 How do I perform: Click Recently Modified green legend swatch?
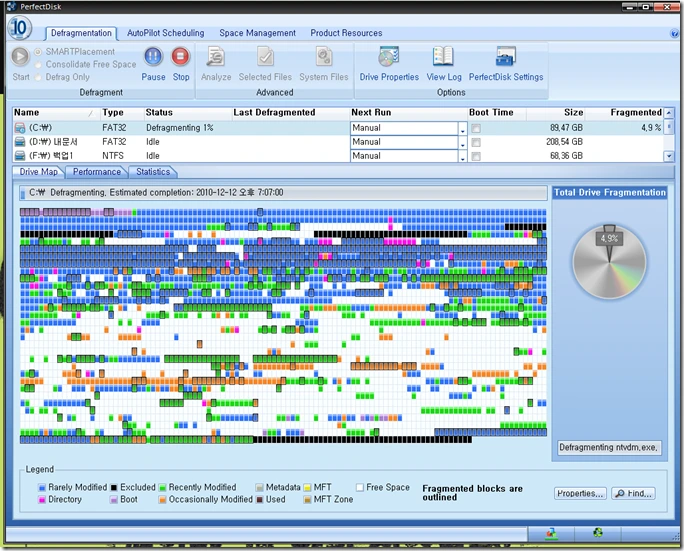coord(162,488)
